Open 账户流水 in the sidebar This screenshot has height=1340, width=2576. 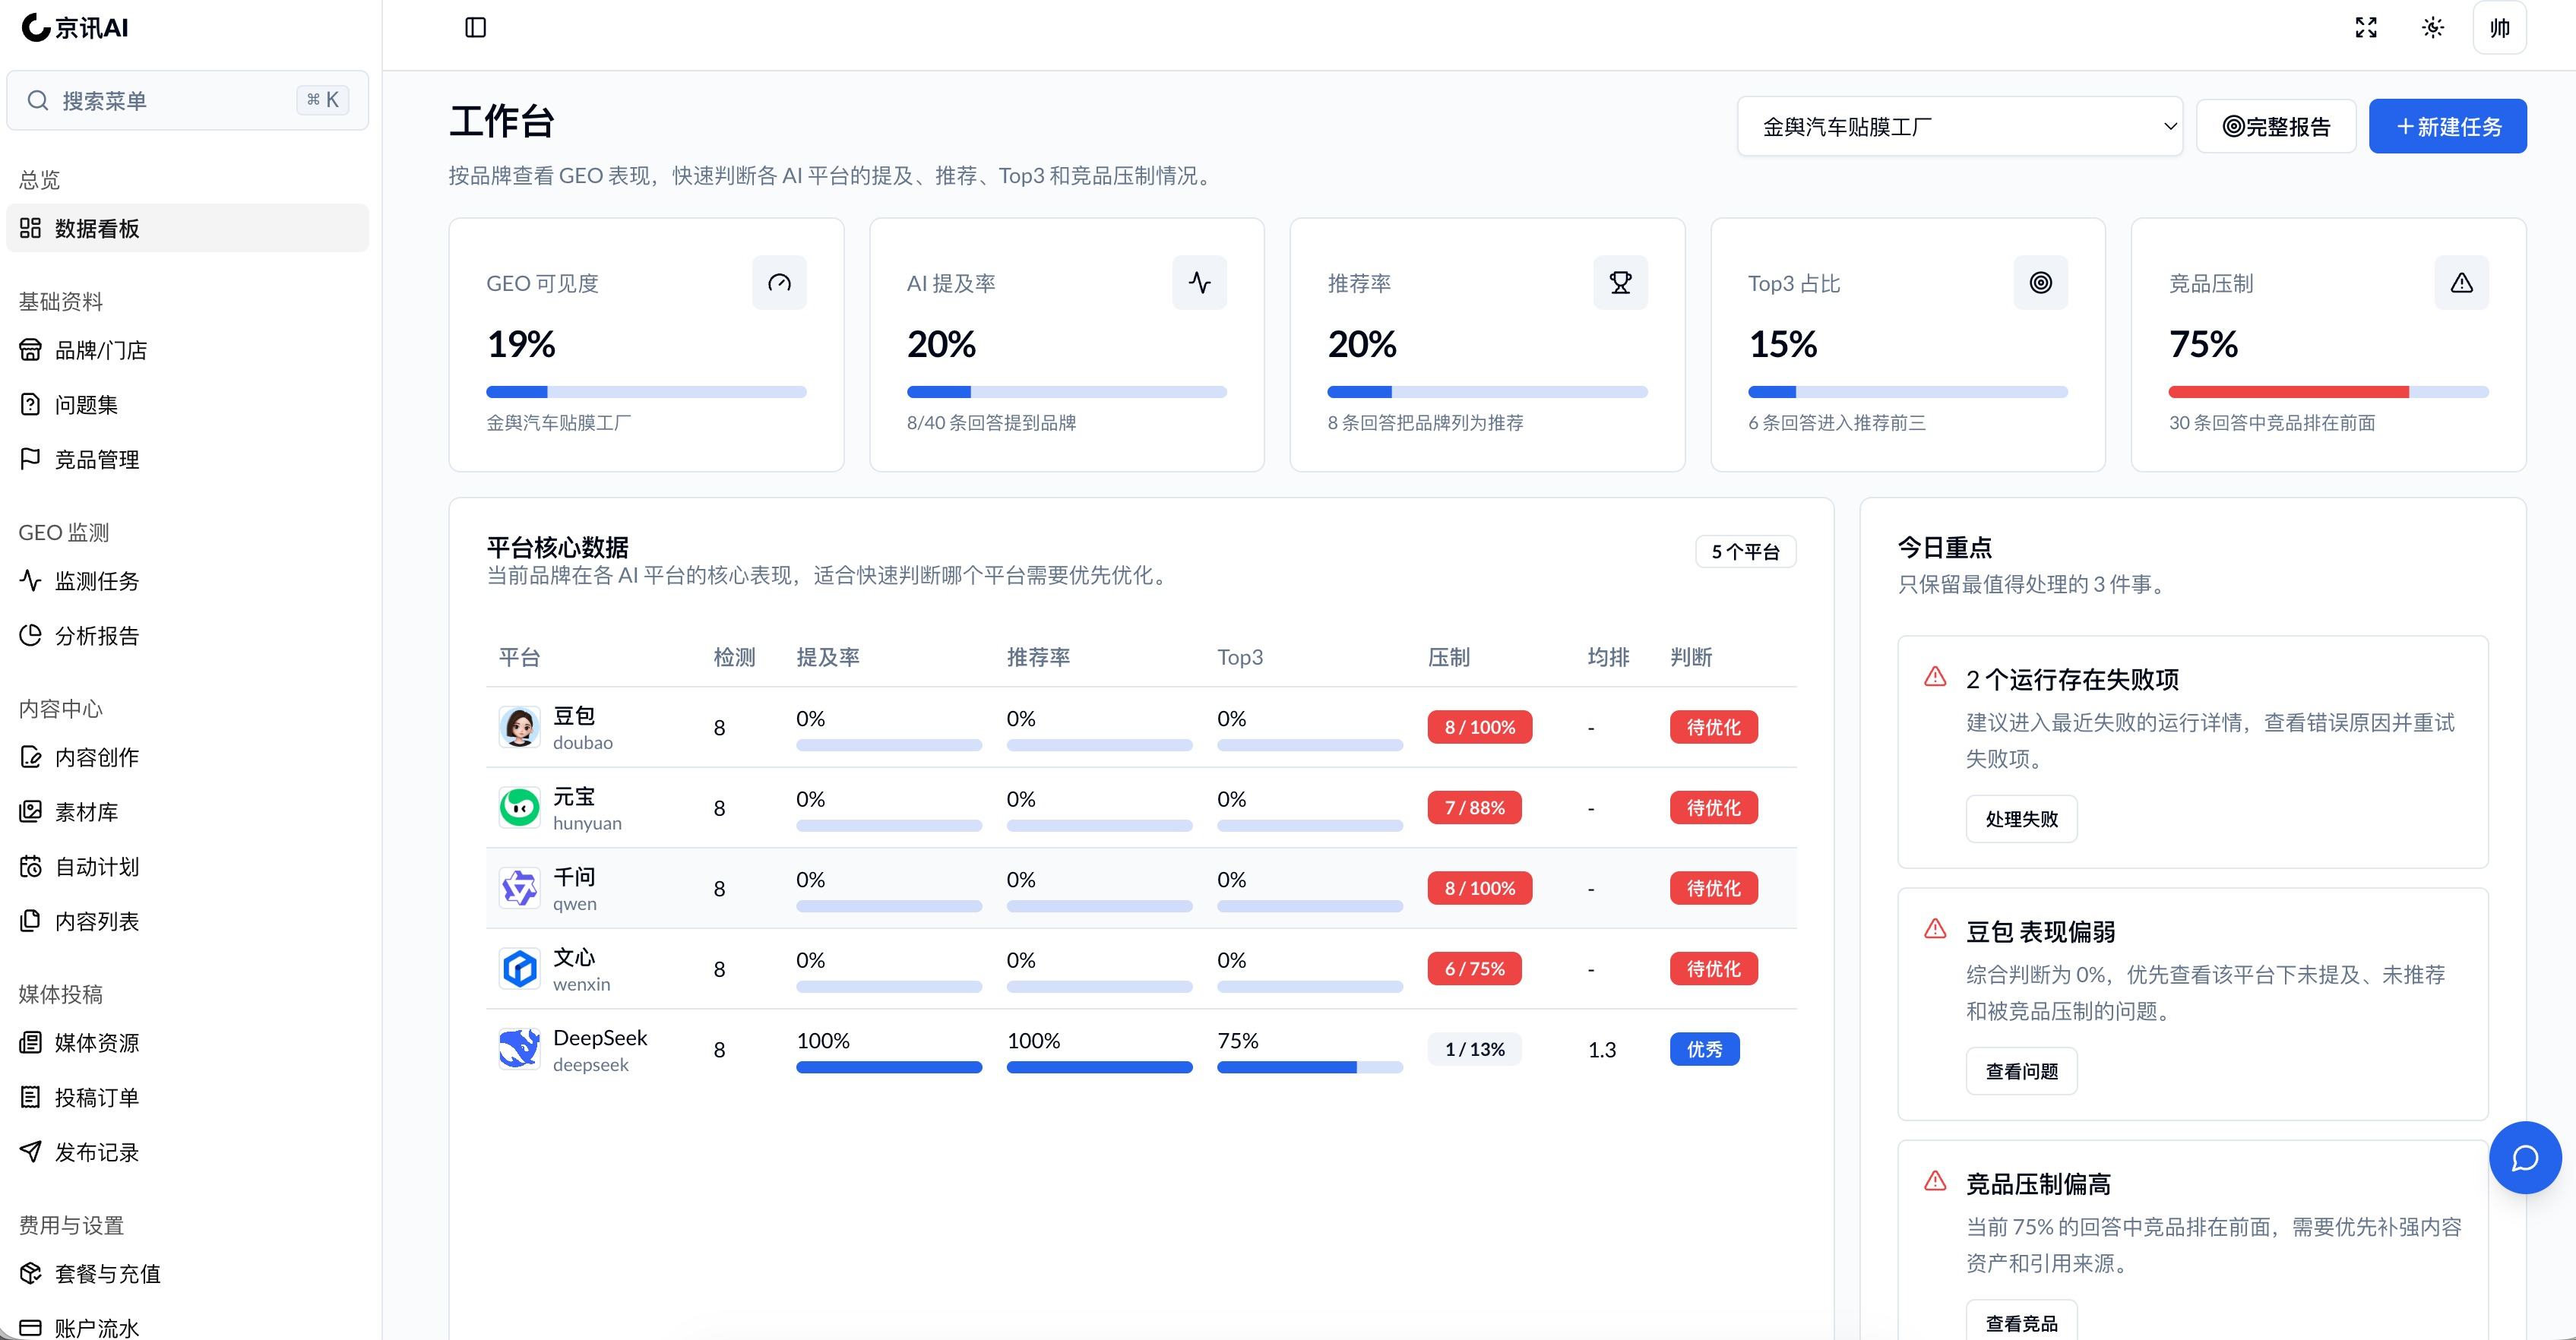188,1326
